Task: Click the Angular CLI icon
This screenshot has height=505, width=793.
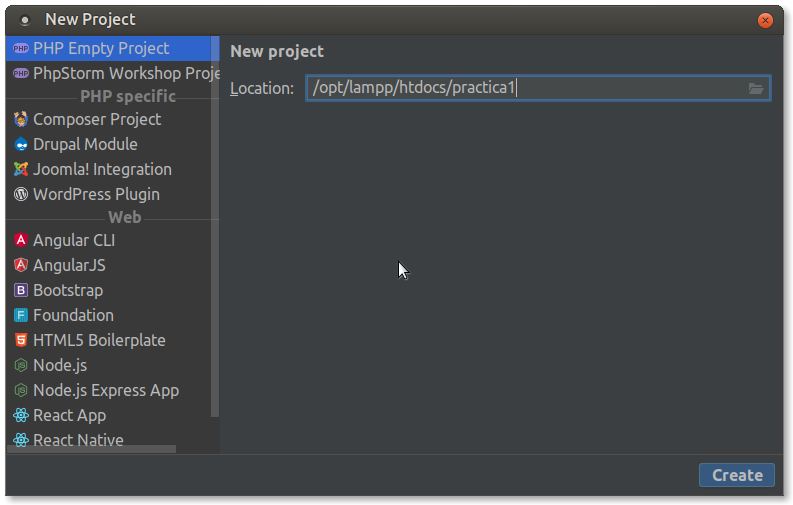Action: coord(21,240)
